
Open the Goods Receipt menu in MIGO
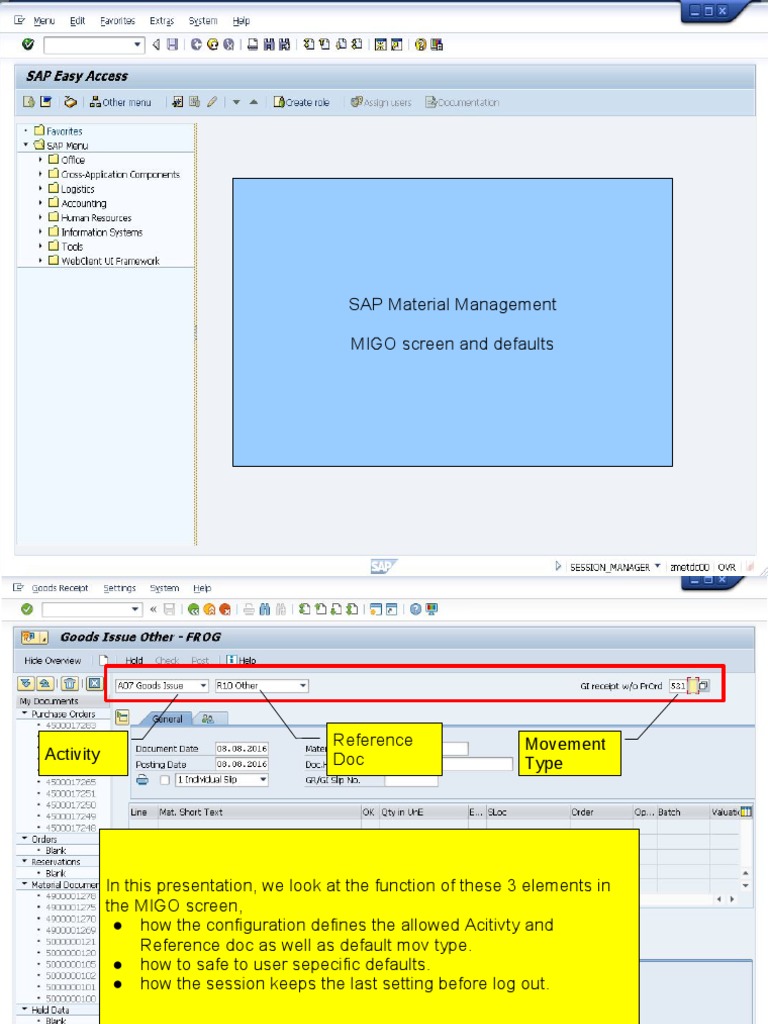(x=59, y=588)
